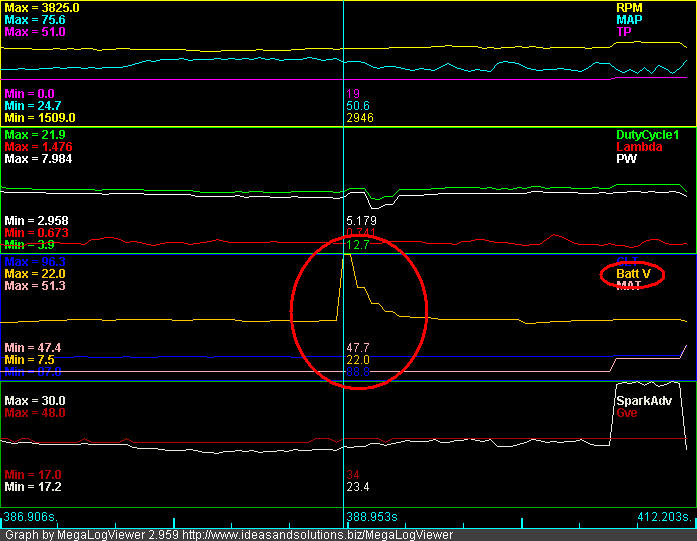Click the Min = 1509.0 RPM value

pyautogui.click(x=40, y=117)
